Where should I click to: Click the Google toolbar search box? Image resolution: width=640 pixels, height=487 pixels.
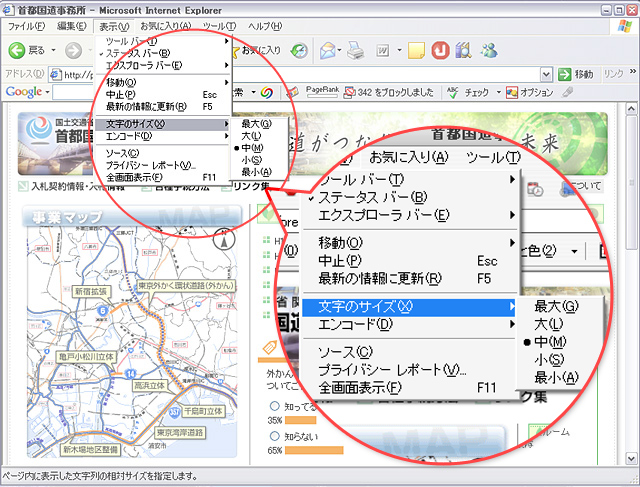tap(73, 92)
